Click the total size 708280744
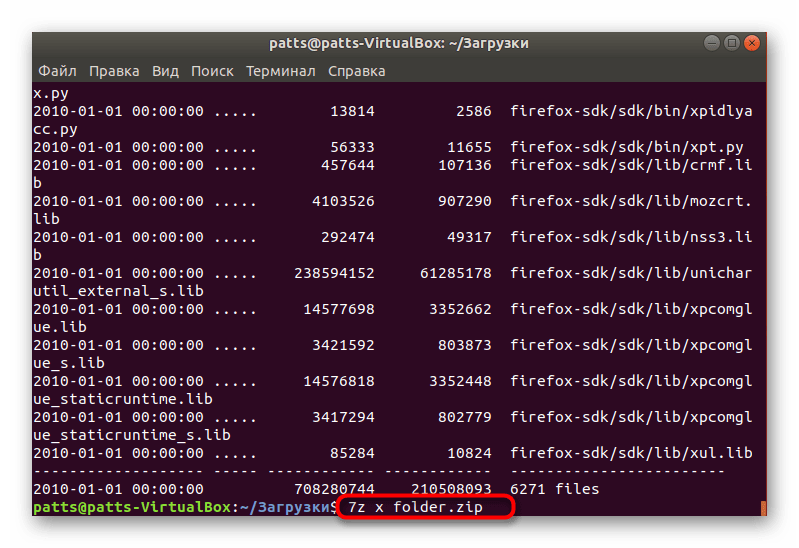 click(x=334, y=489)
